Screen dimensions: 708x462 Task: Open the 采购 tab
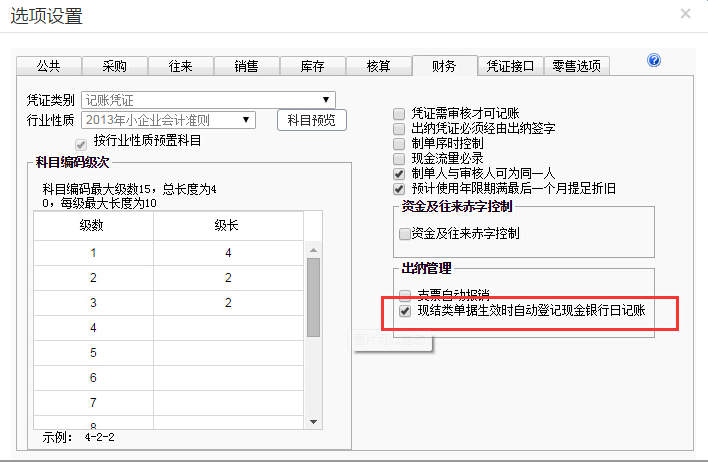pos(115,67)
